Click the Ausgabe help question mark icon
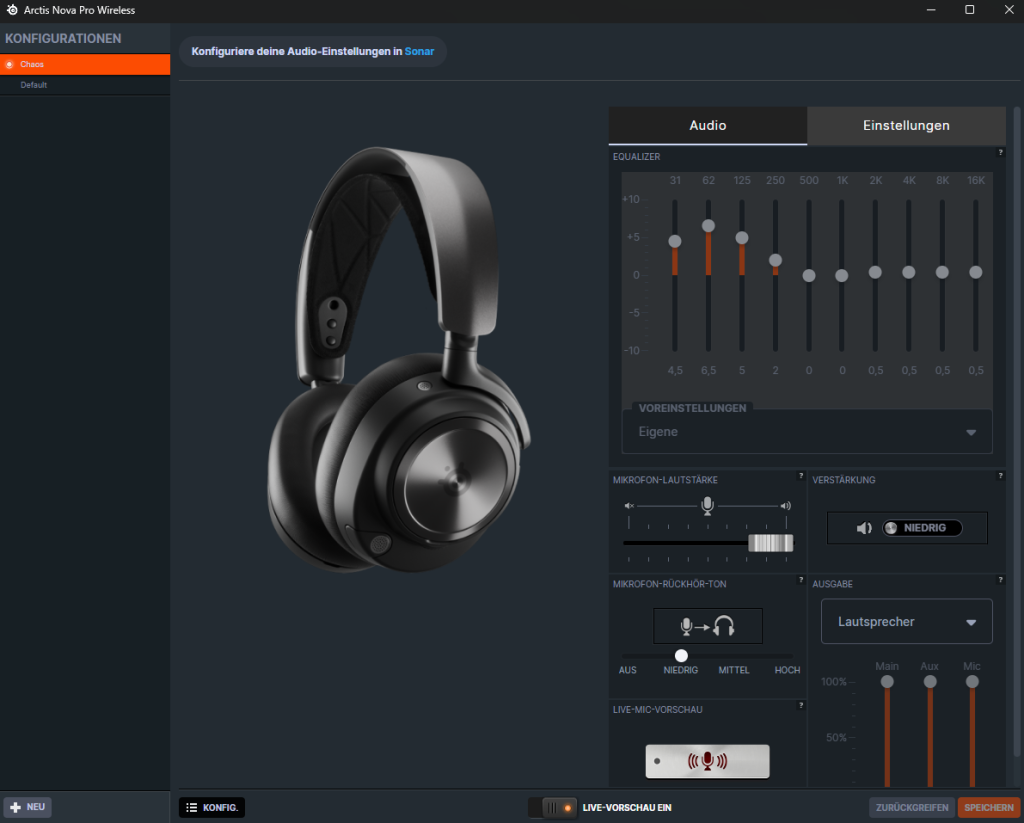Viewport: 1024px width, 823px height. click(1000, 580)
